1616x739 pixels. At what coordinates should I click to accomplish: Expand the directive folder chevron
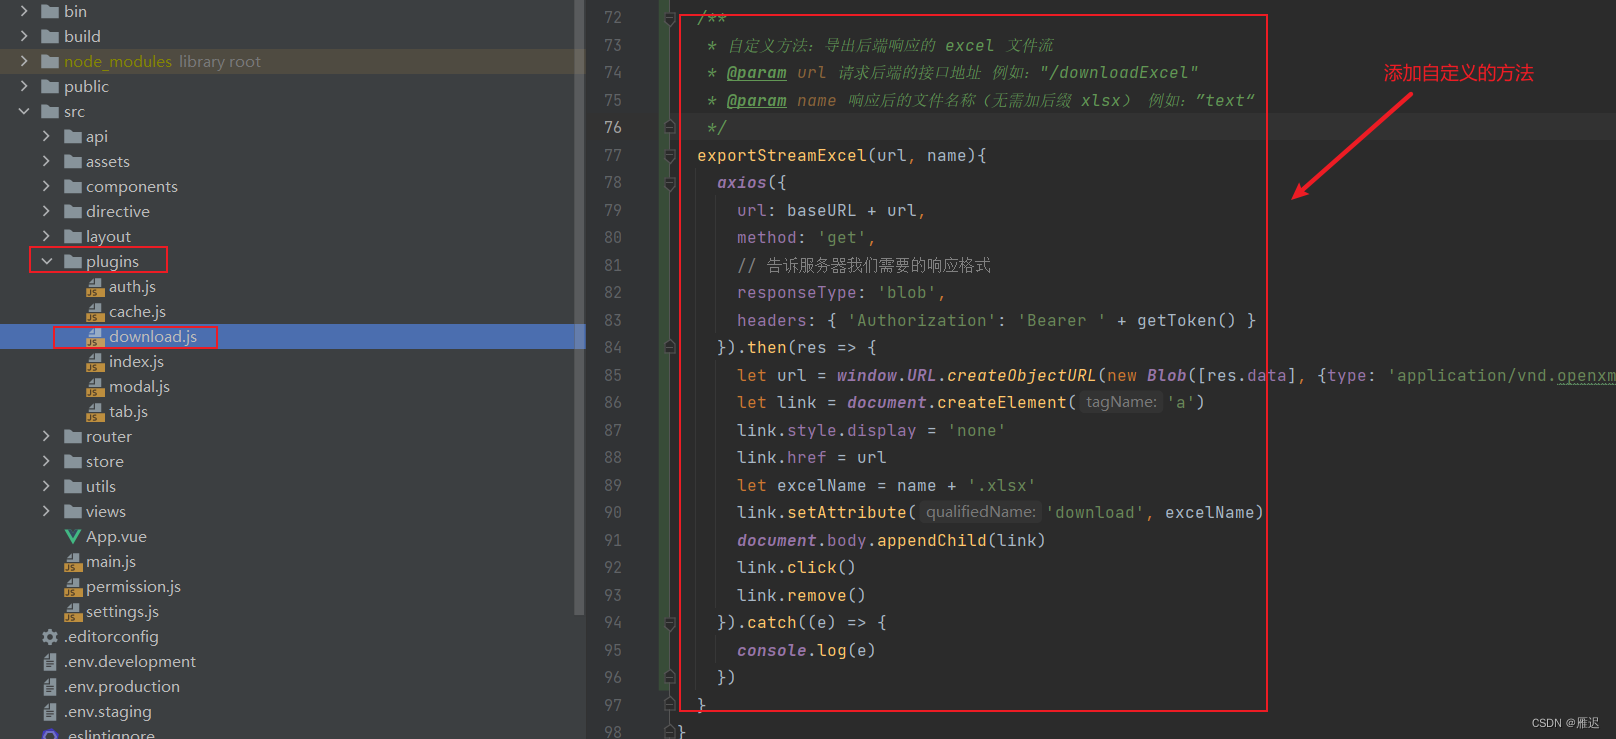(46, 211)
